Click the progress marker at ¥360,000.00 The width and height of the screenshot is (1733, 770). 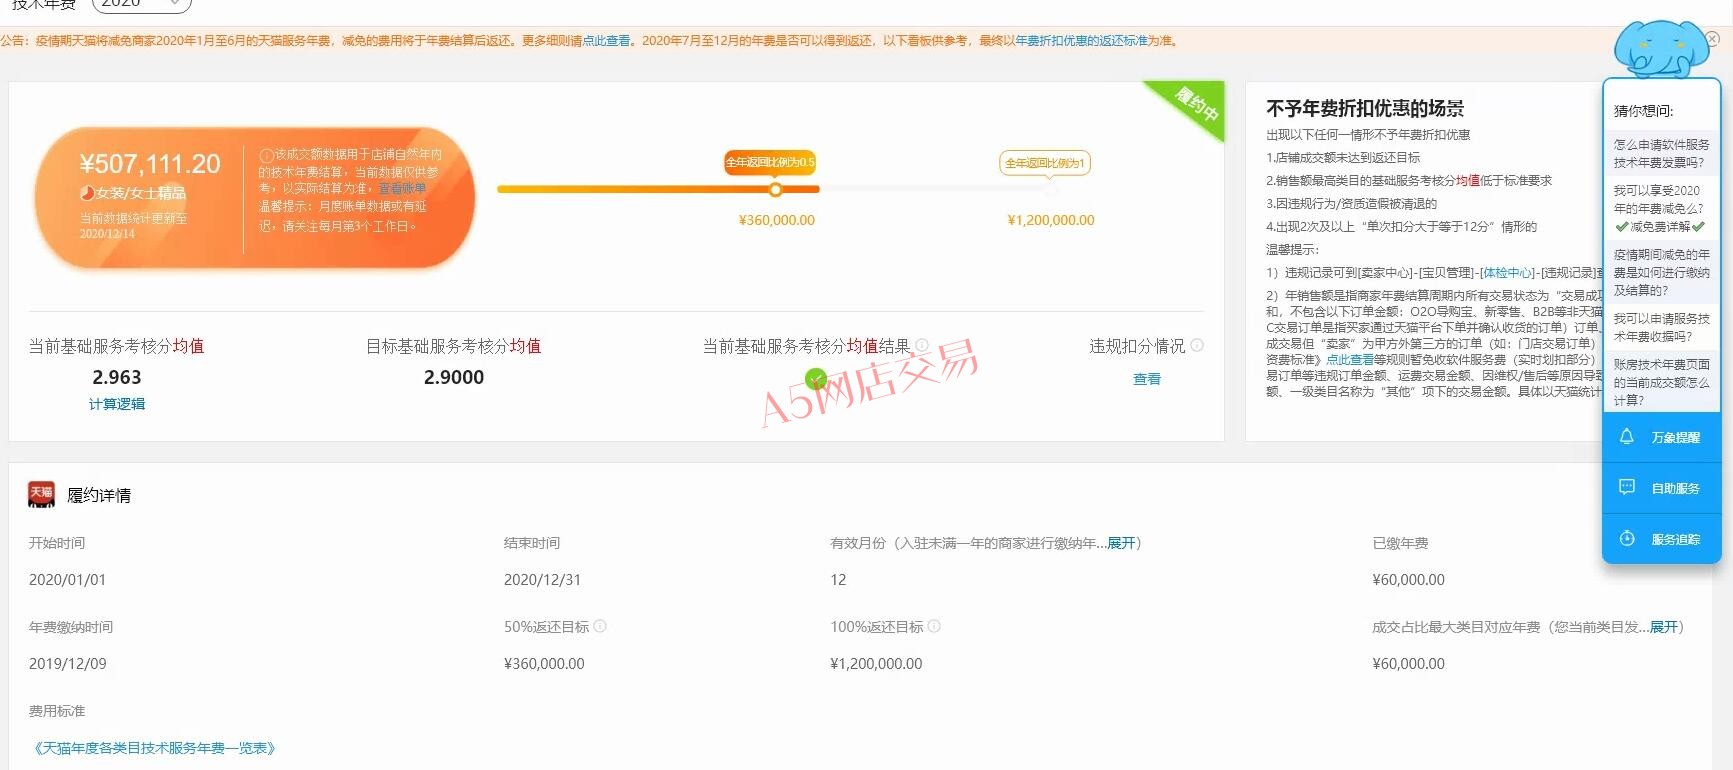coord(776,189)
